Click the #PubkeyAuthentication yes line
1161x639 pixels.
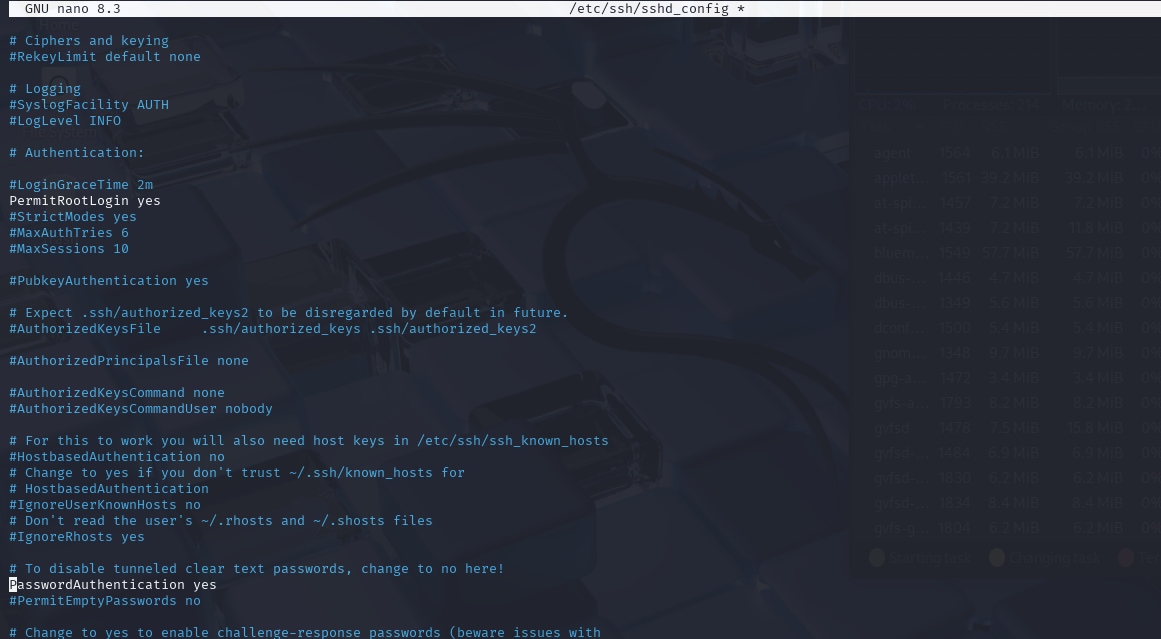pyautogui.click(x=108, y=281)
